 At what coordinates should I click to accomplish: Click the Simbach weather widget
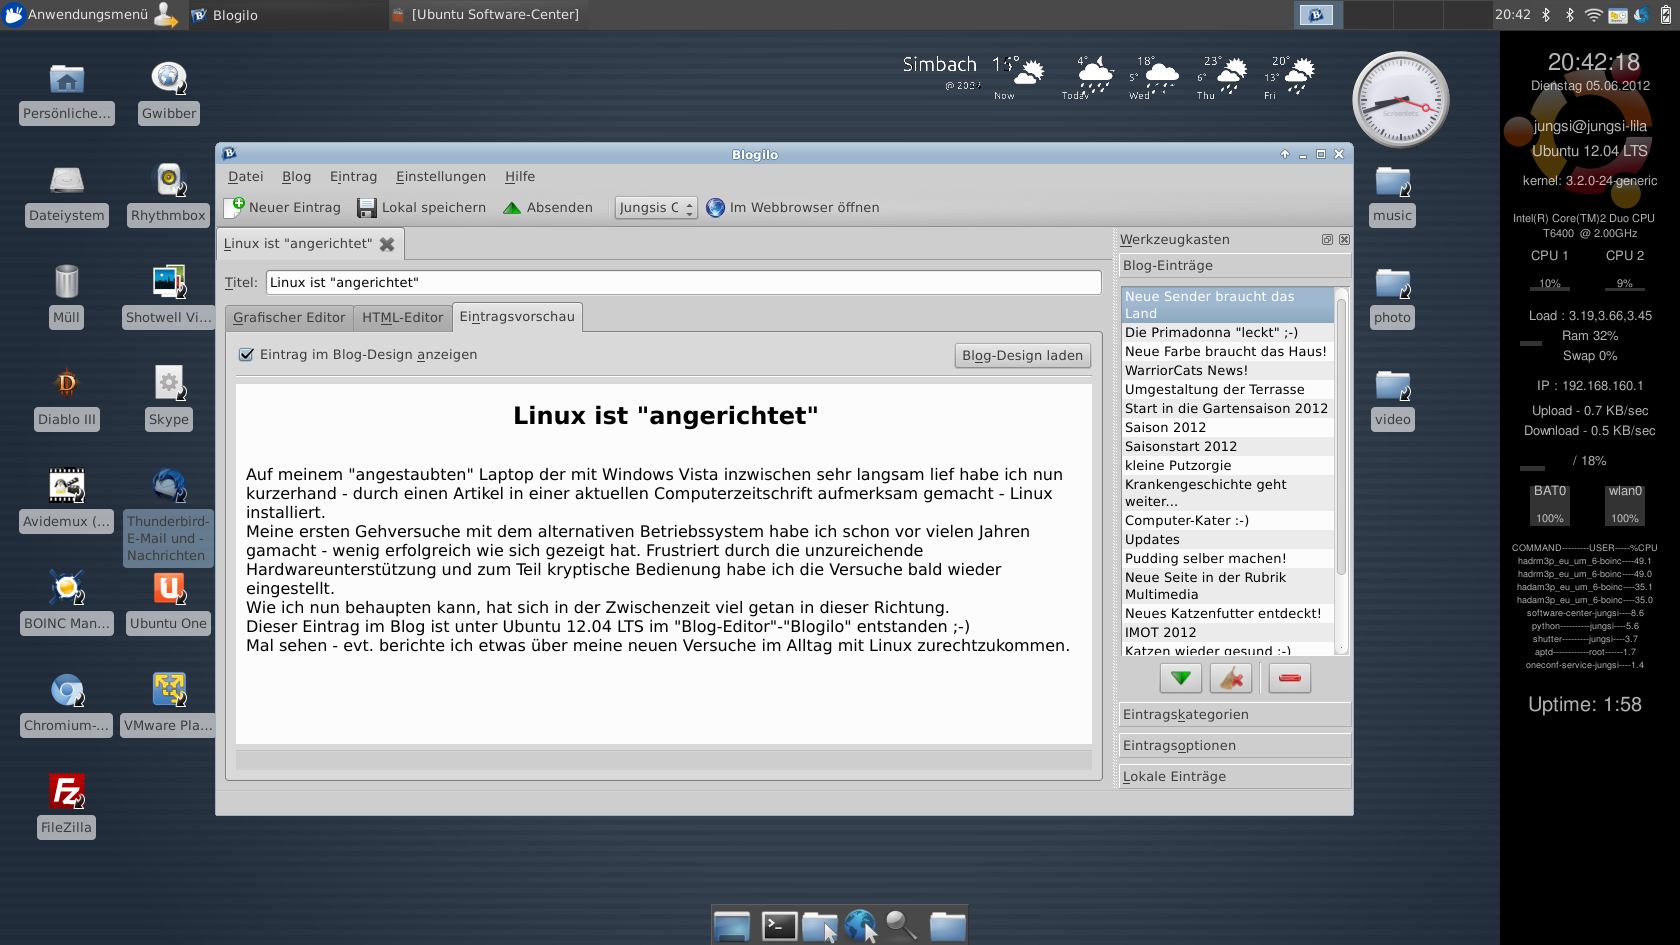click(x=1109, y=77)
